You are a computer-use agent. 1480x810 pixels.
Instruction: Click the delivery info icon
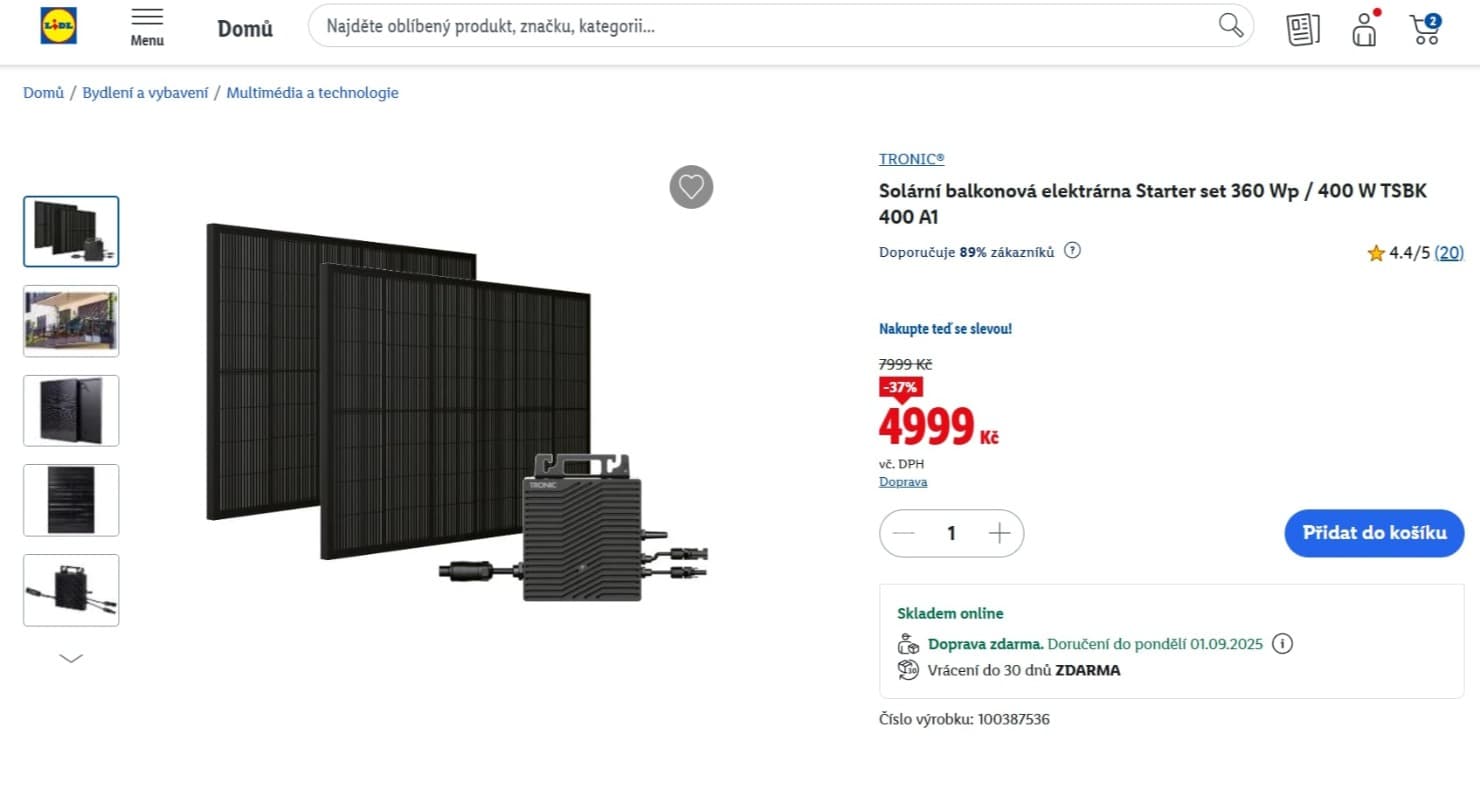point(1283,644)
